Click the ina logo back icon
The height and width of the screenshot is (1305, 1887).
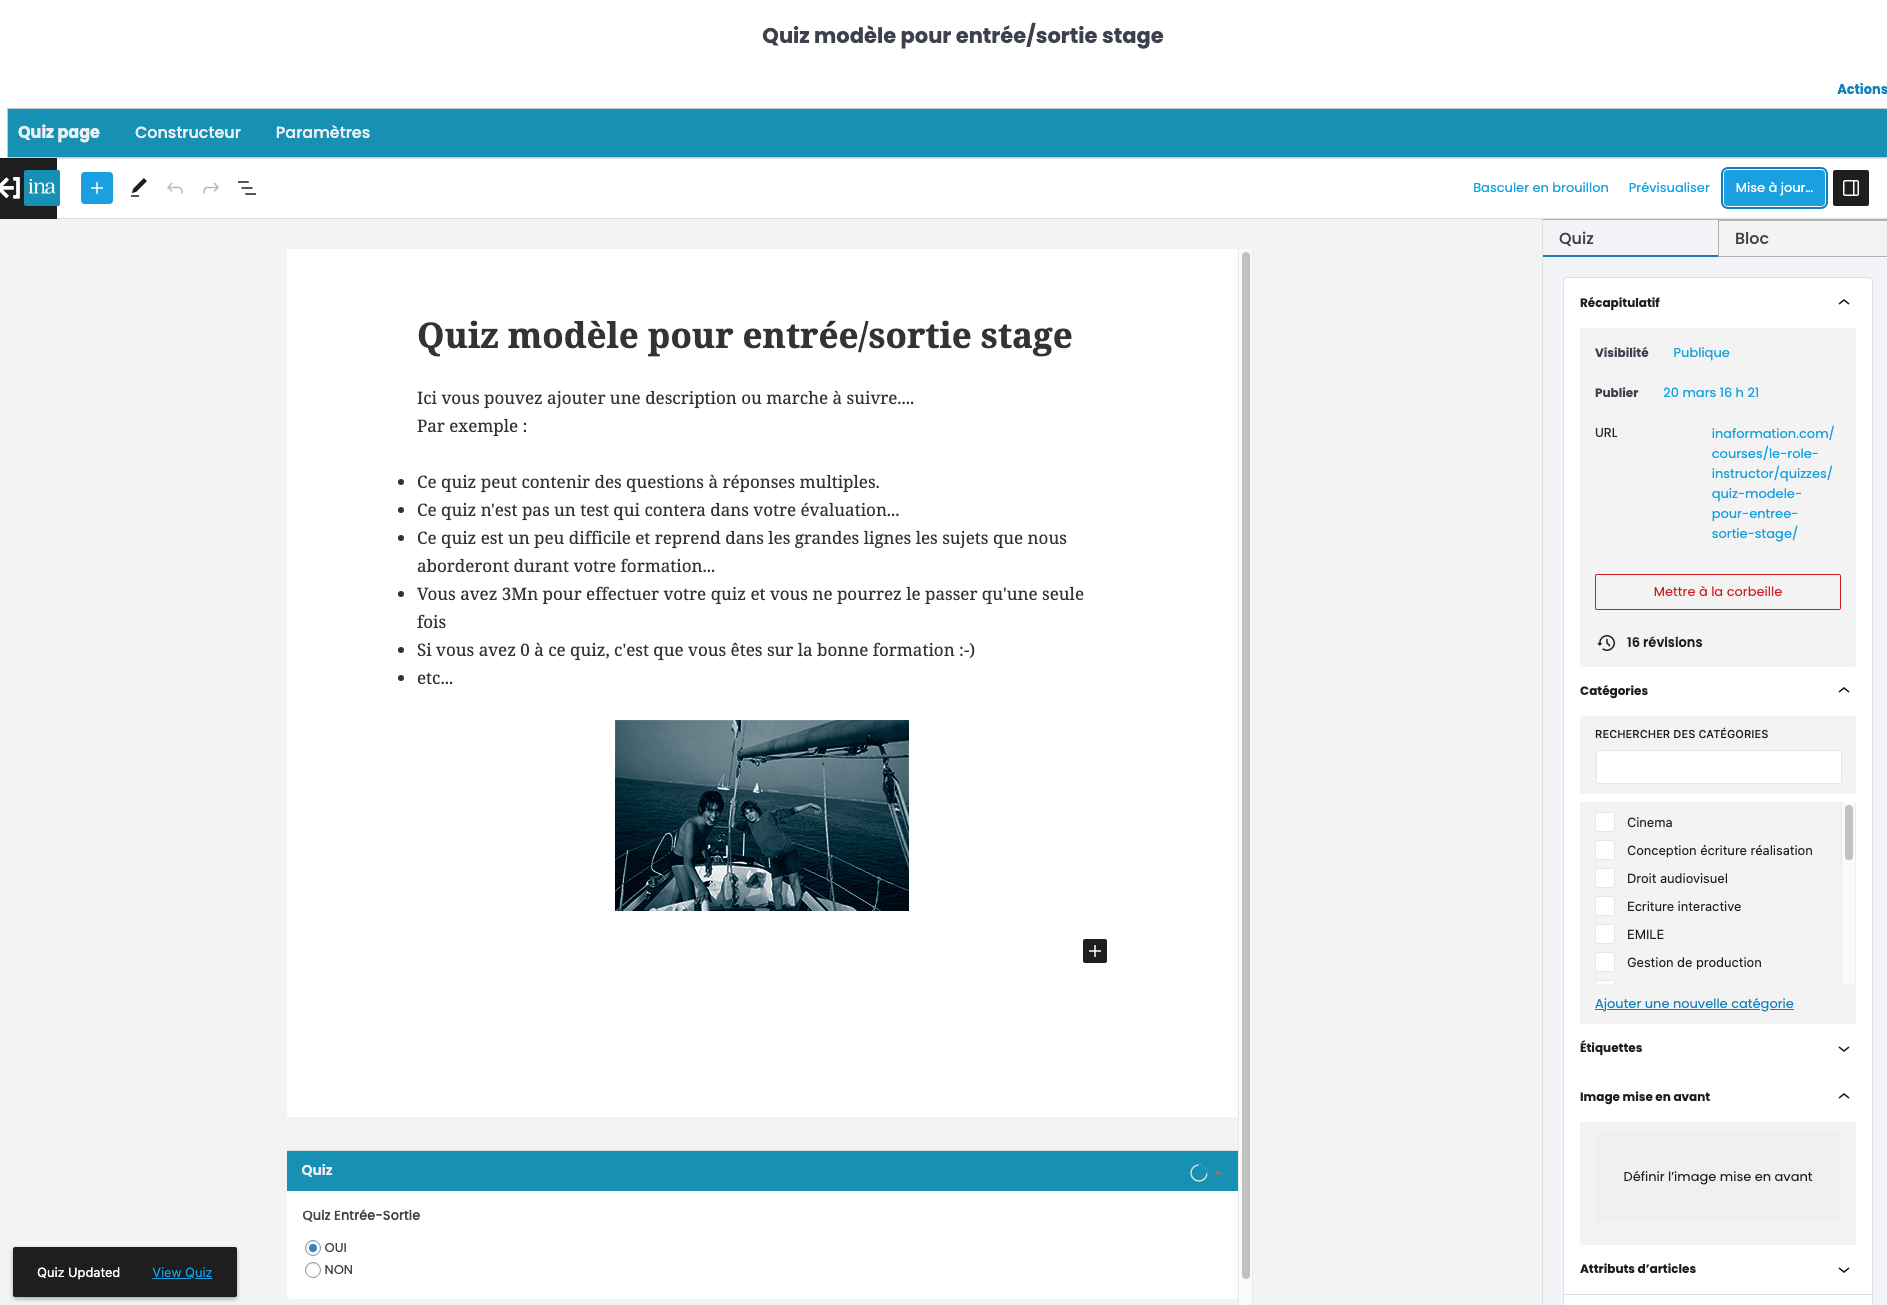pyautogui.click(x=29, y=188)
